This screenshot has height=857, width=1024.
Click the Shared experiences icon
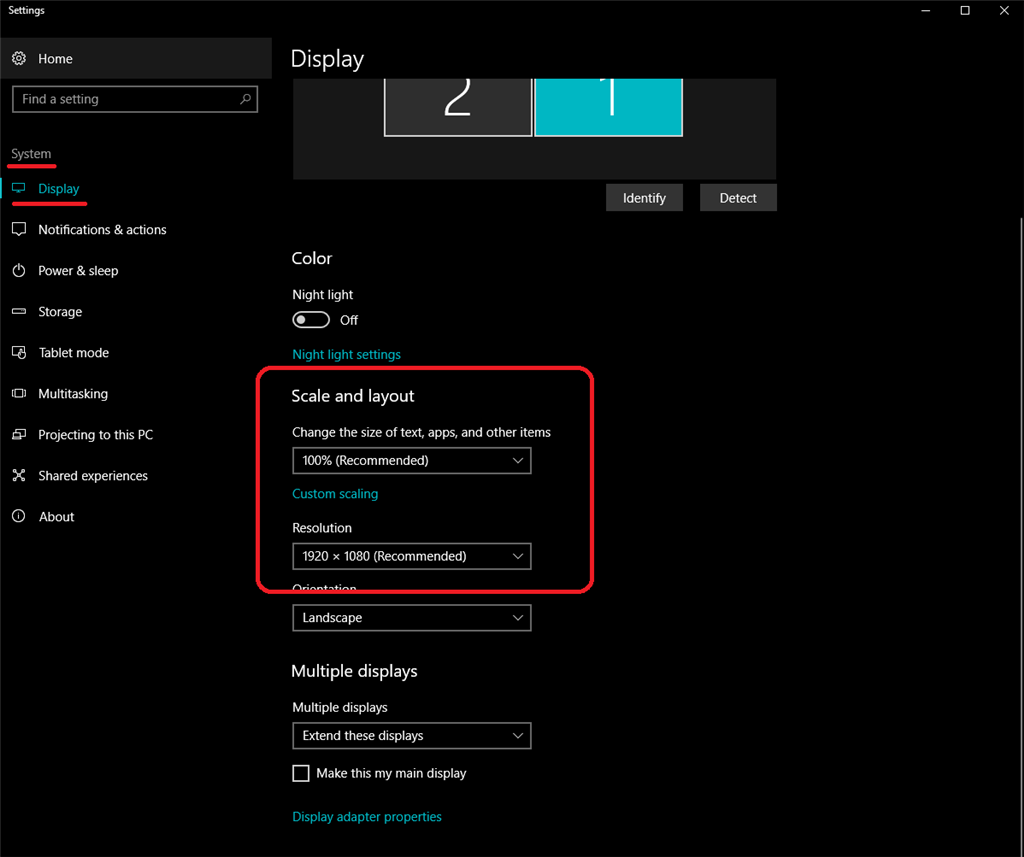18,476
